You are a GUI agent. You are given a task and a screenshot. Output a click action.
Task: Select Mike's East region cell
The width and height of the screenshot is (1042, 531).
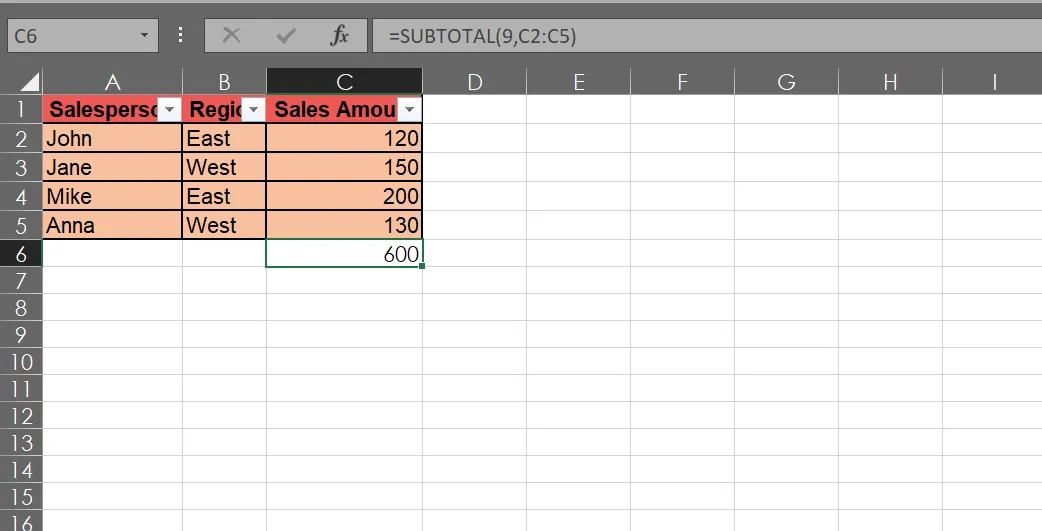(224, 196)
